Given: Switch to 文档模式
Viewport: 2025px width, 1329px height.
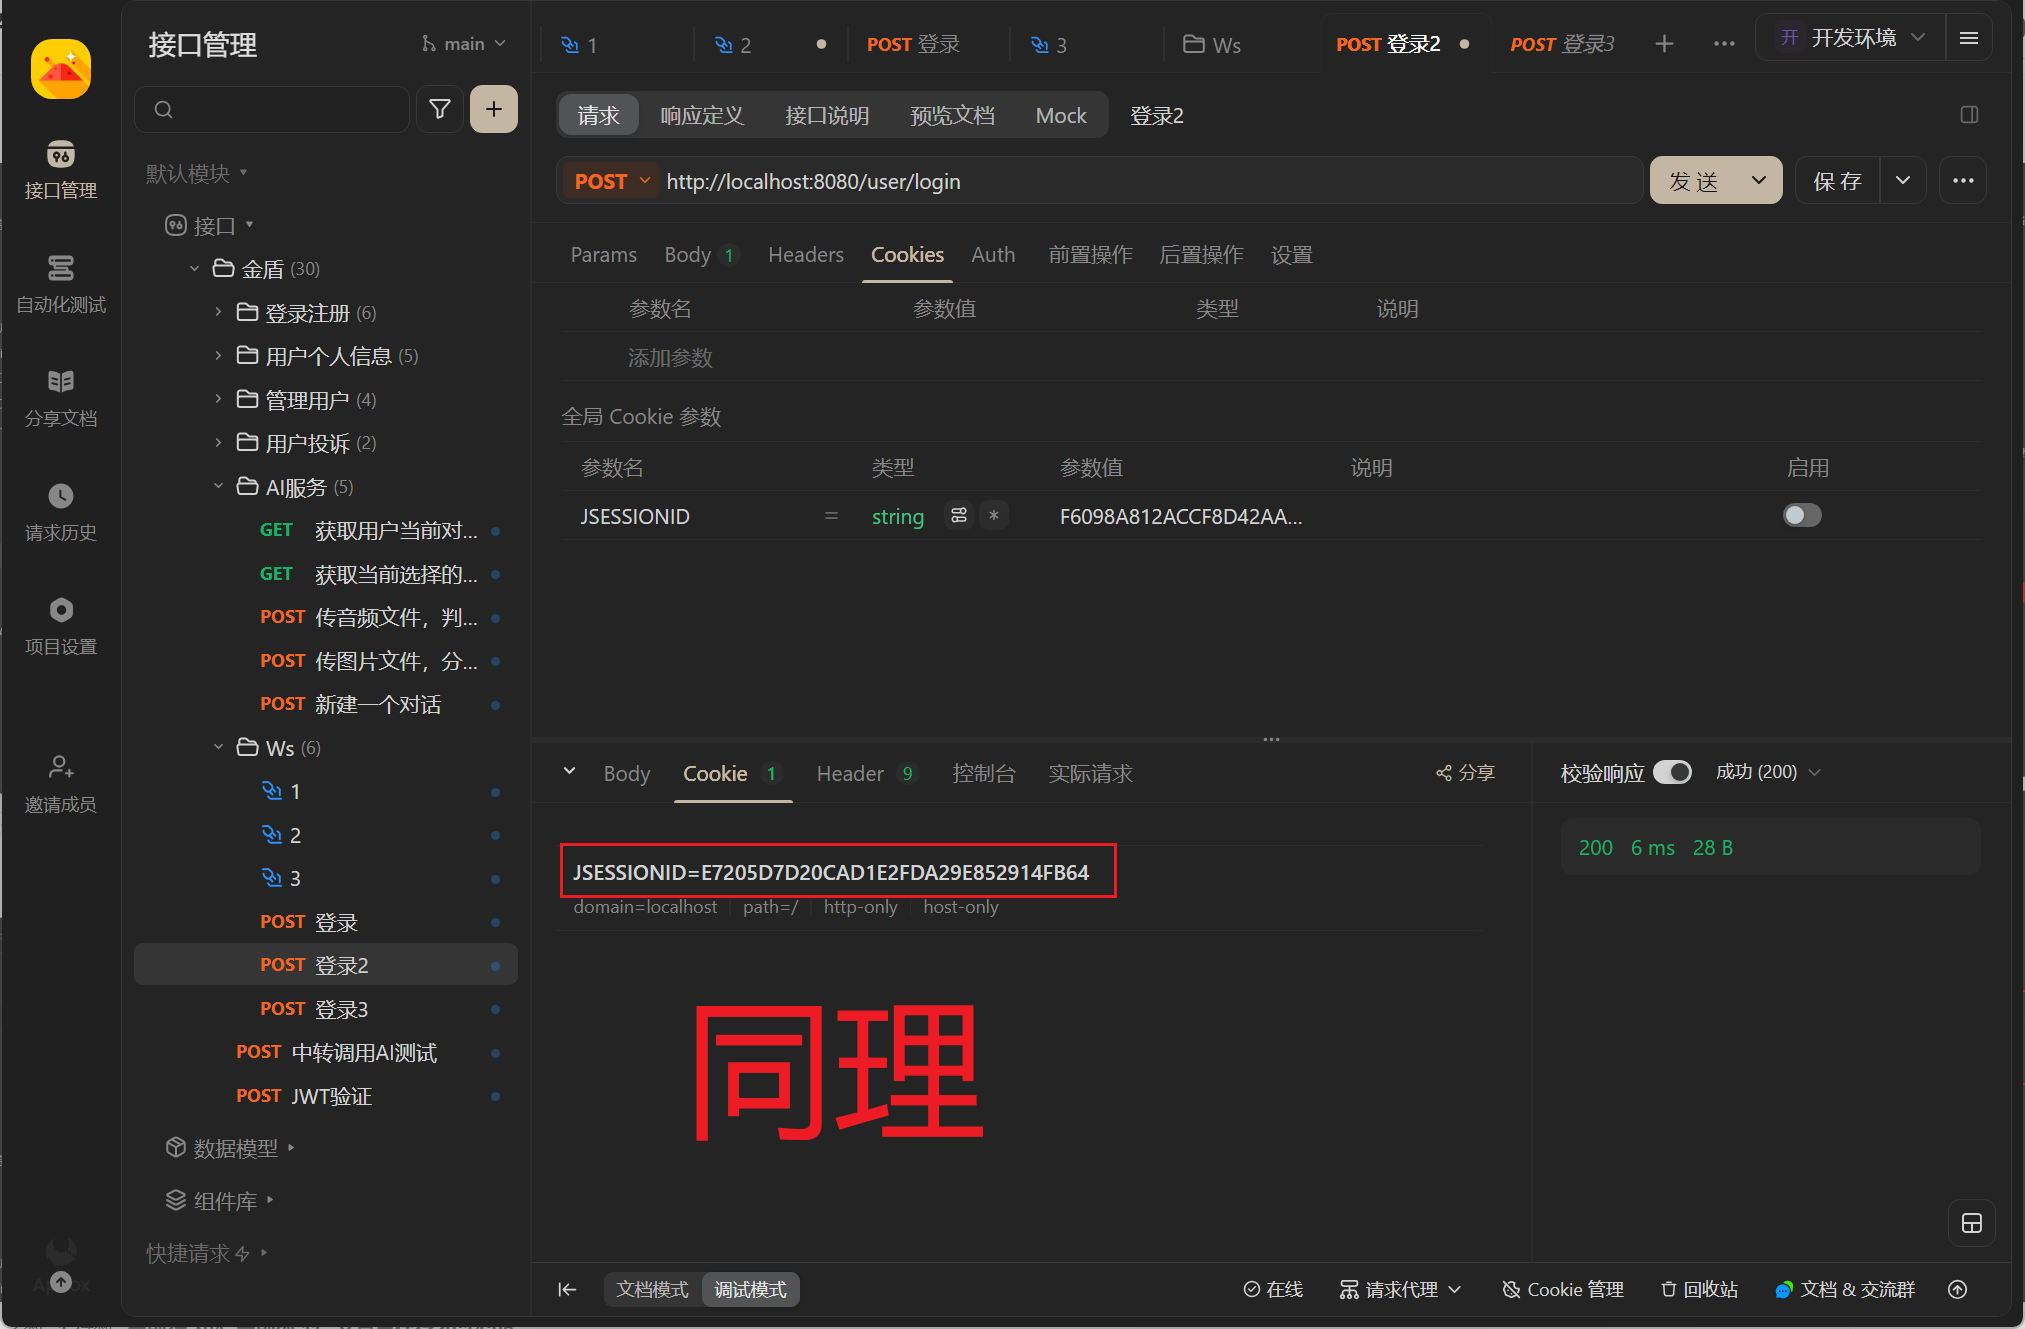Looking at the screenshot, I should point(652,1289).
